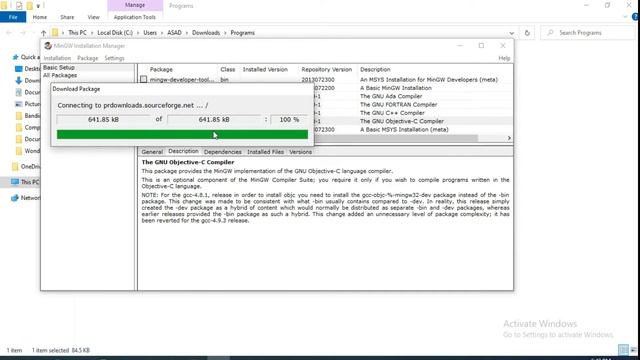Screen dimensions: 640x360
Task: Sort by the Class column header
Action: point(228,69)
